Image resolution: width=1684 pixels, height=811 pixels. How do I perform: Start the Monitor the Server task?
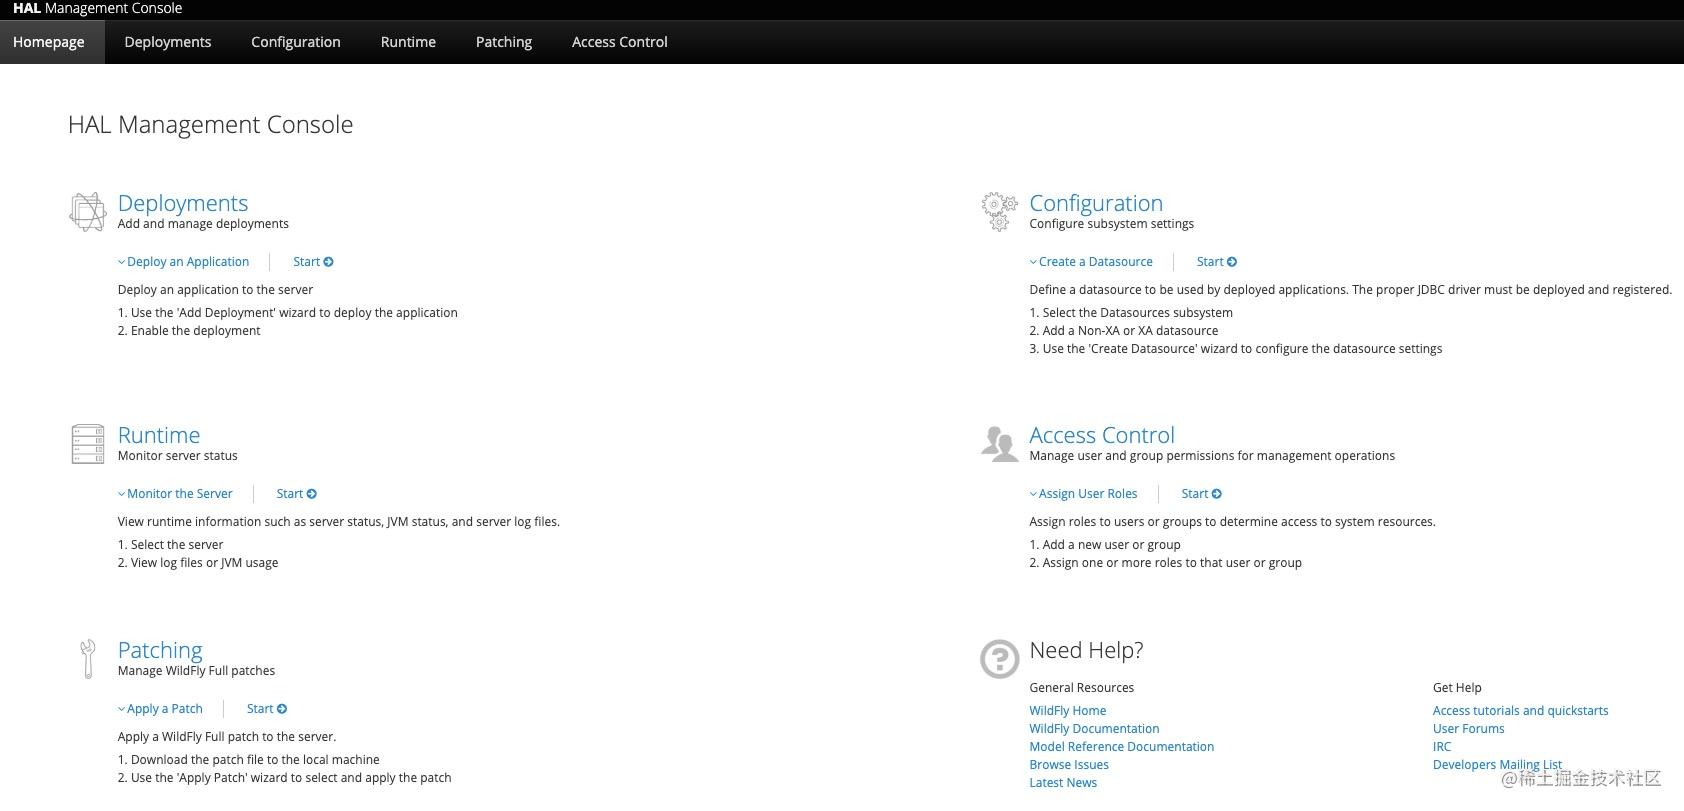pos(297,494)
